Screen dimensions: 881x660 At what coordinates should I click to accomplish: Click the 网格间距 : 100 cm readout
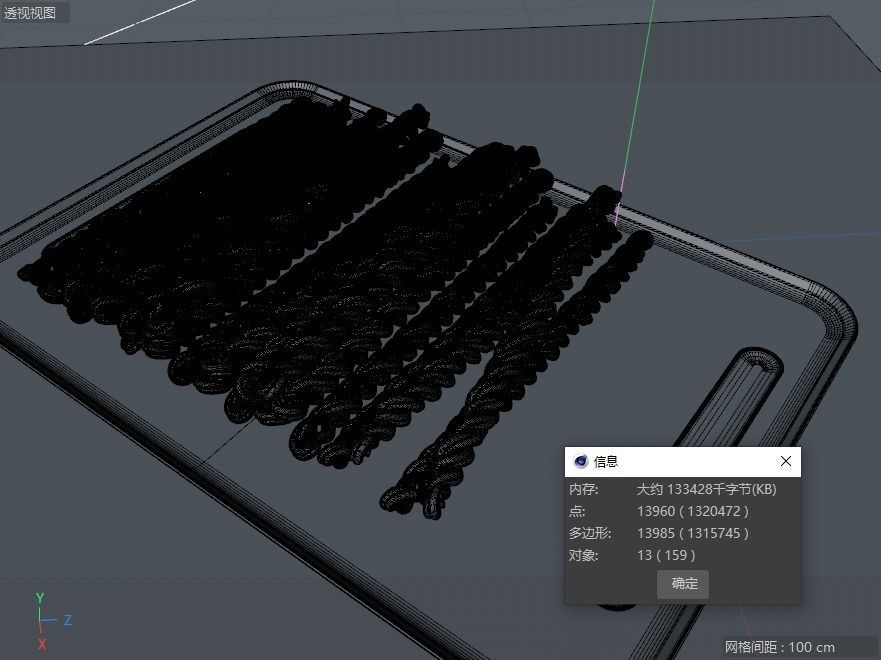pyautogui.click(x=780, y=647)
